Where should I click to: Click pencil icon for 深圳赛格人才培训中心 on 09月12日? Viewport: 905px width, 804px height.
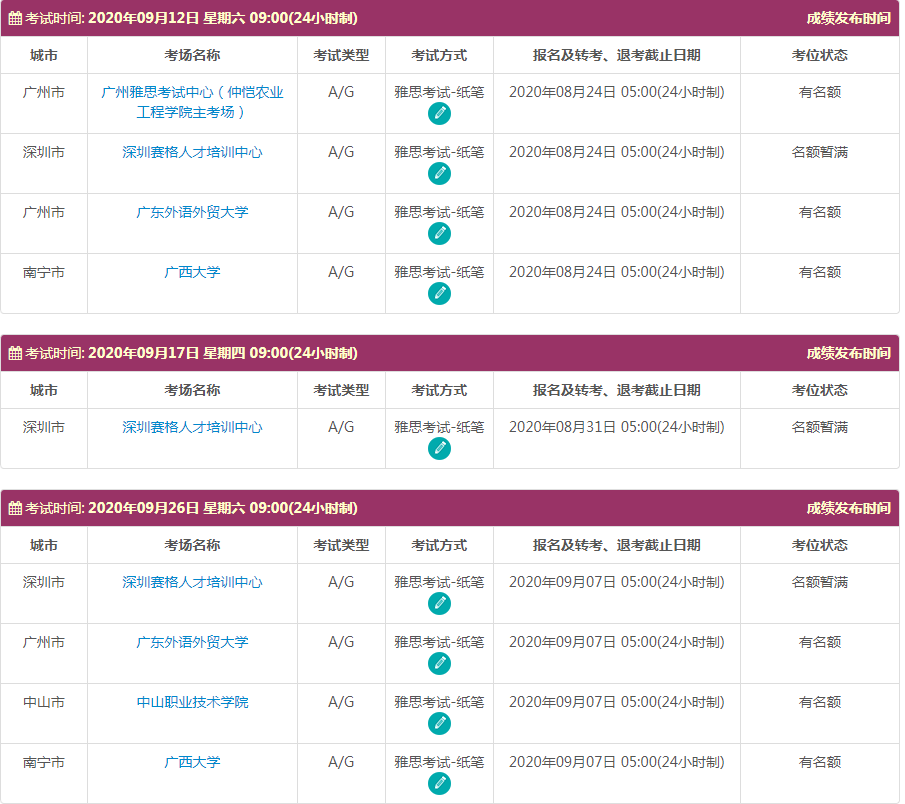[x=439, y=174]
